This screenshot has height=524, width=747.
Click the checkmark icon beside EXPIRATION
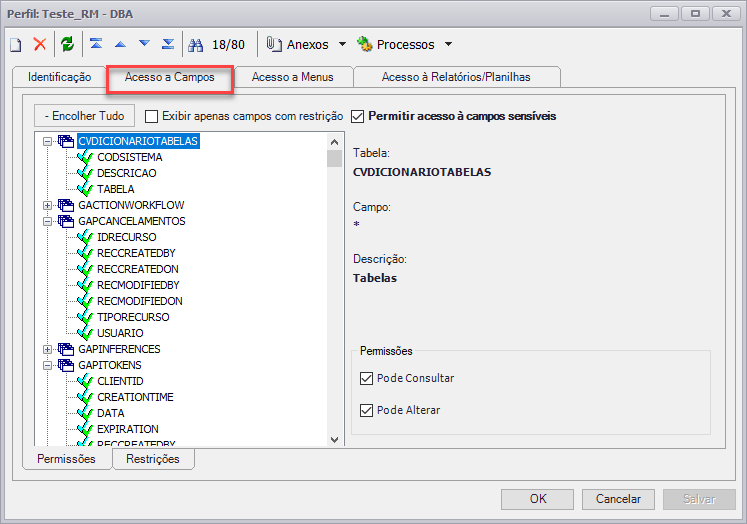85,429
